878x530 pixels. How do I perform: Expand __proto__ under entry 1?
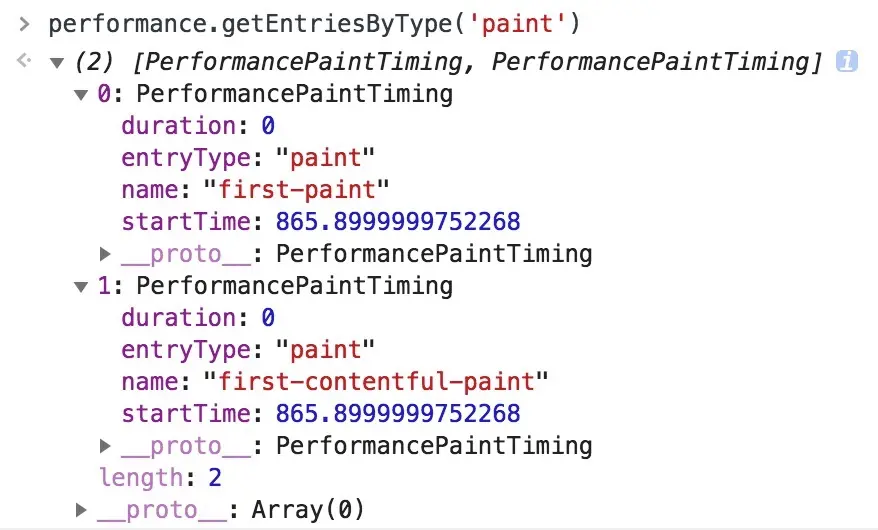click(x=105, y=446)
